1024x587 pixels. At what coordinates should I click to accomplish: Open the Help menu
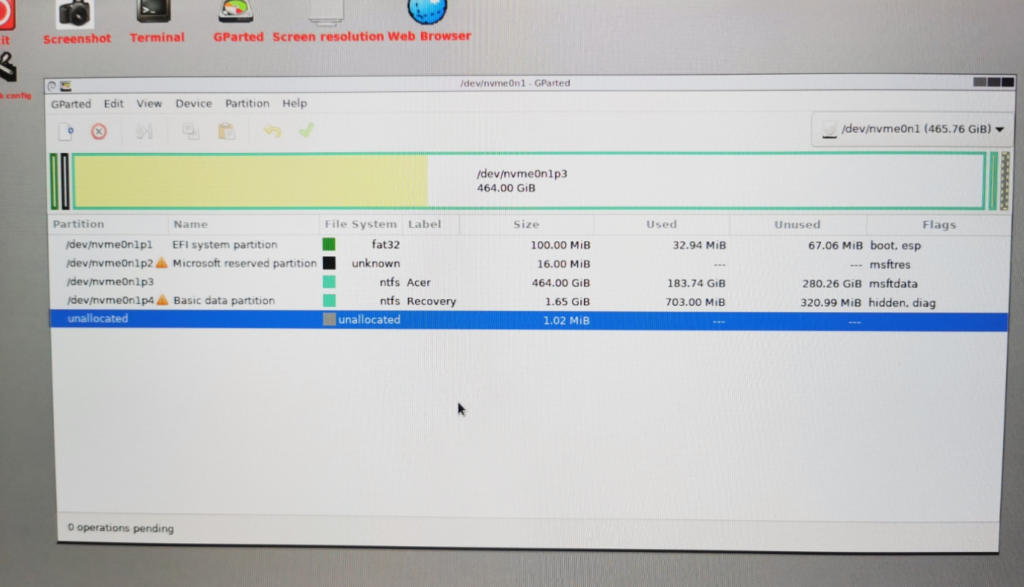[x=295, y=103]
